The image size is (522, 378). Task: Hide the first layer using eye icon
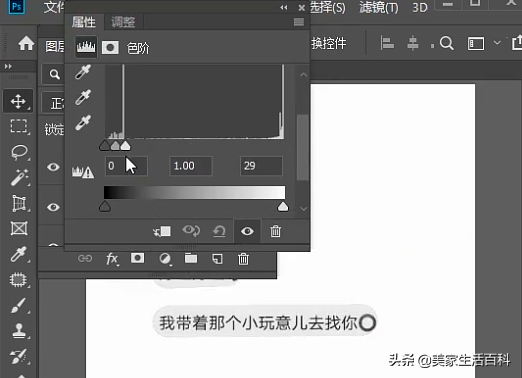[53, 167]
